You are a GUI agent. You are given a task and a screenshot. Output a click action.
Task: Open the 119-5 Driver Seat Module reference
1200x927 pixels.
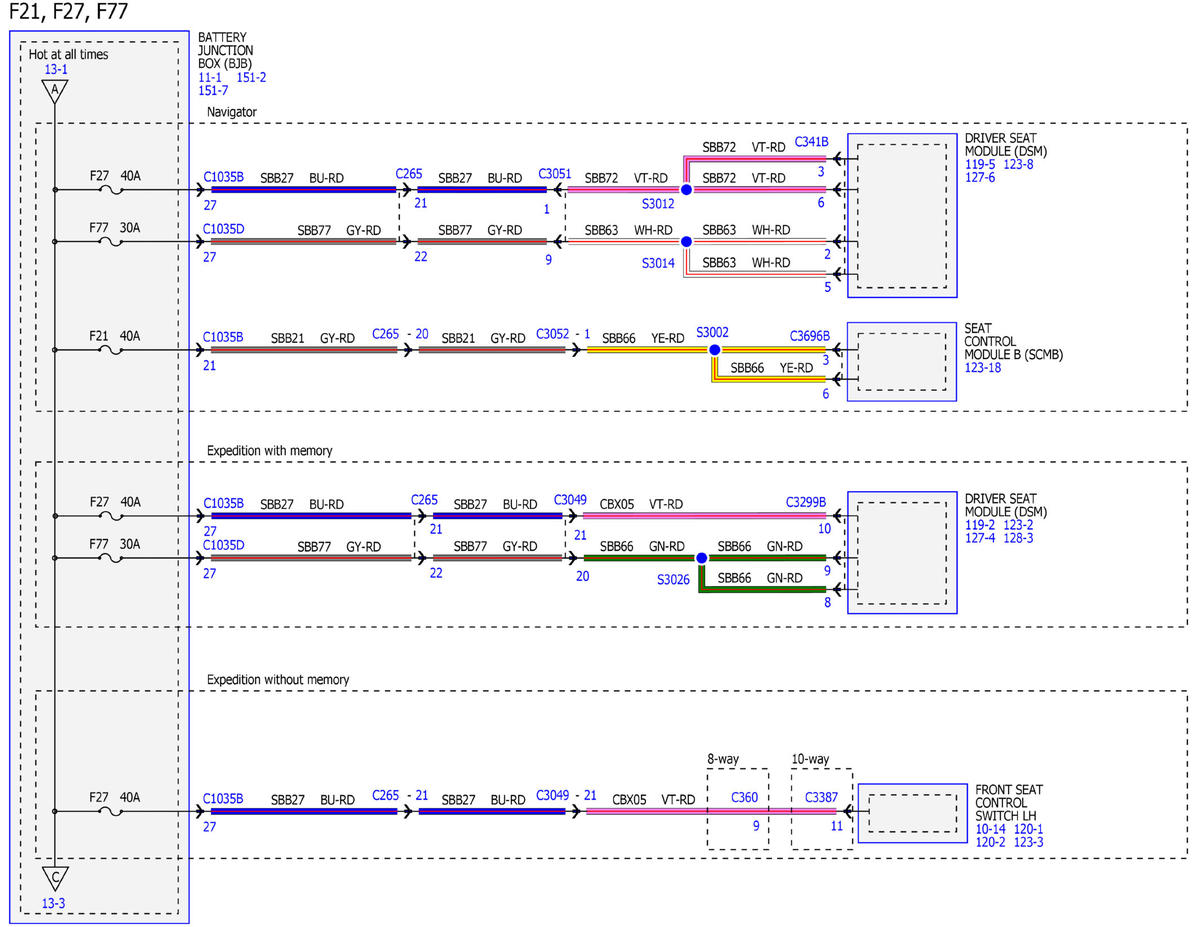[980, 165]
